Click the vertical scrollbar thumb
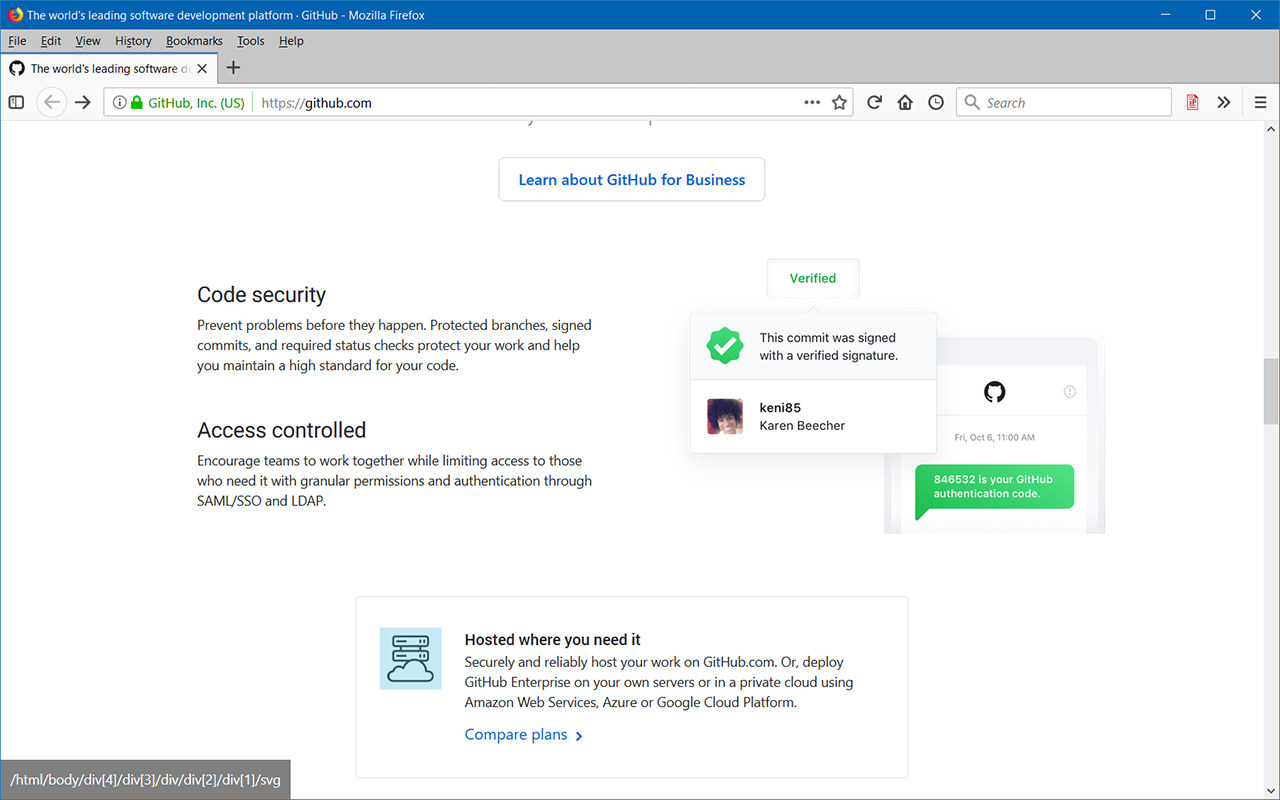 point(1271,391)
